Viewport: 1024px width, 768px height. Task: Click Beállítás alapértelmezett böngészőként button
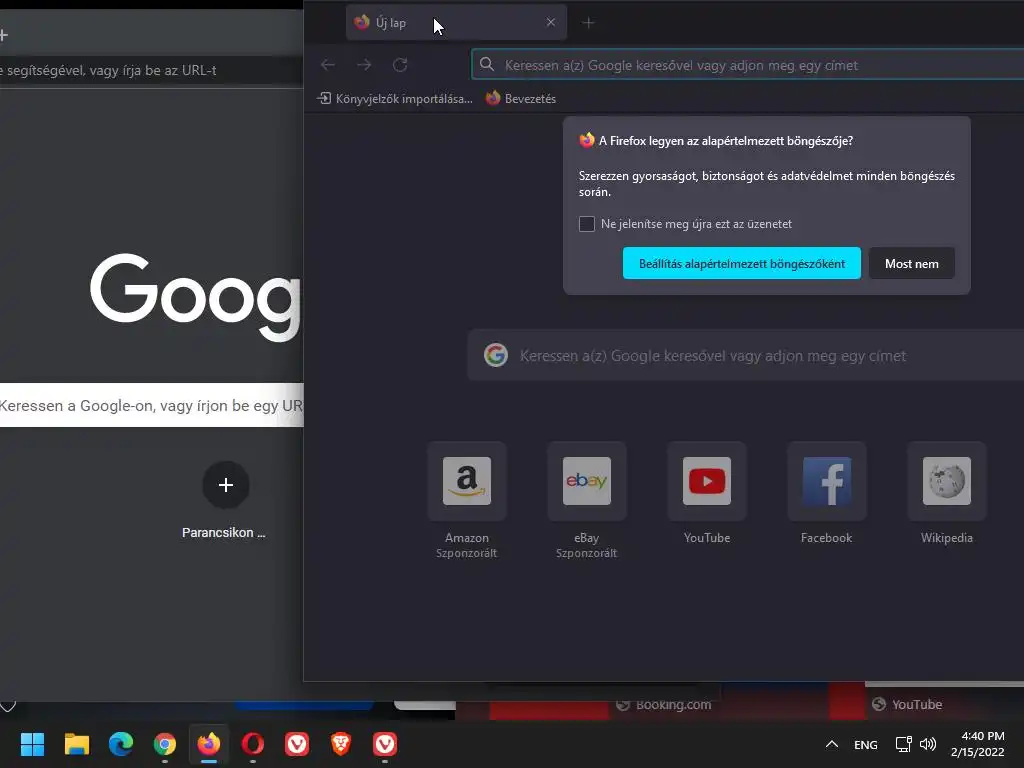(741, 263)
